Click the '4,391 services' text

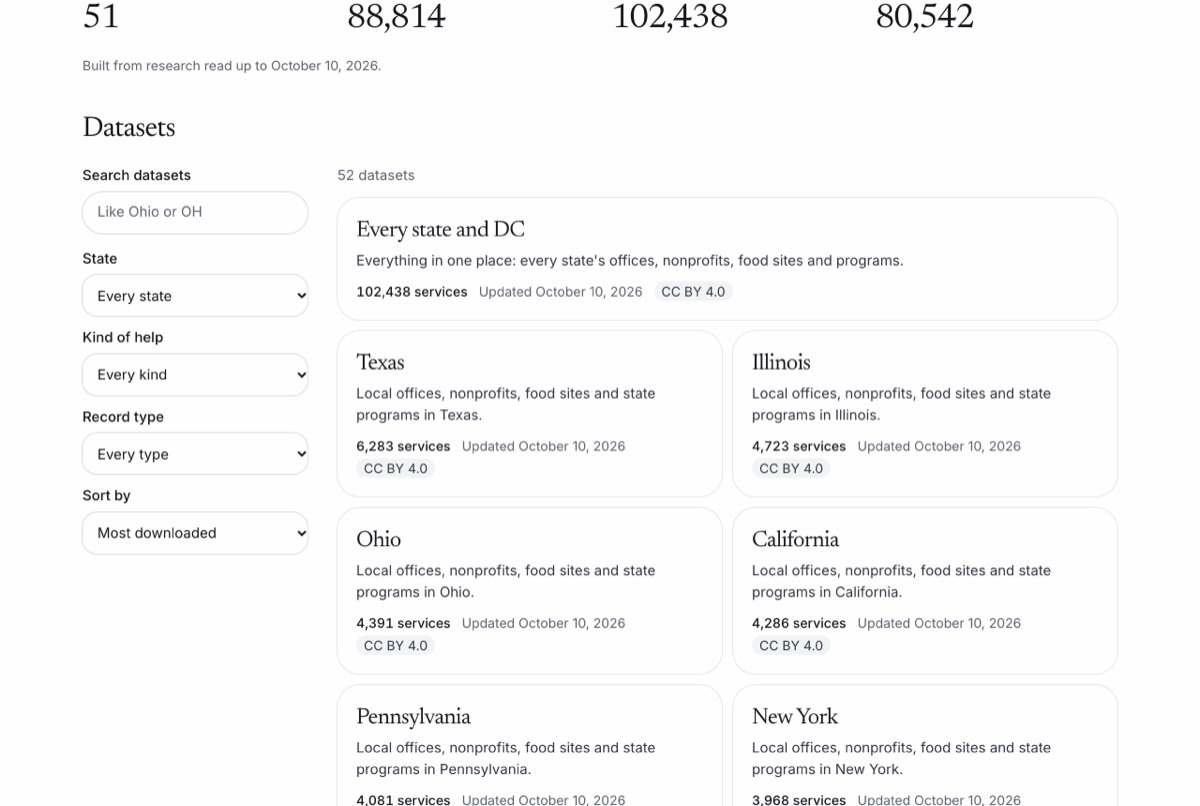pos(403,623)
